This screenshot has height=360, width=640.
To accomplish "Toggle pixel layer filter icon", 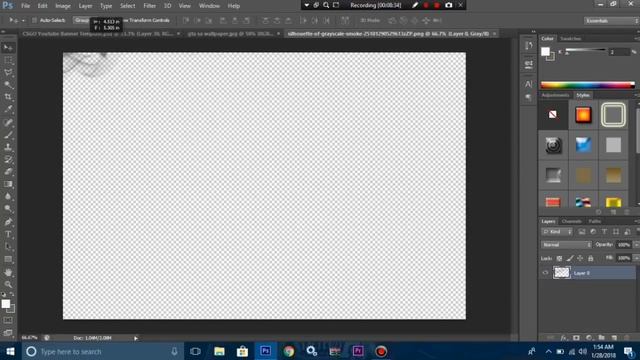I will pyautogui.click(x=582, y=232).
